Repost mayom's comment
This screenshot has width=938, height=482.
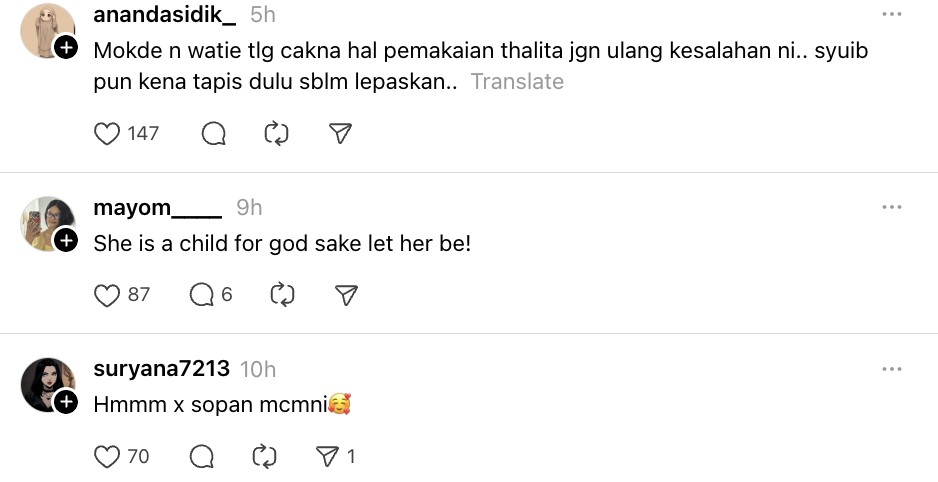pos(283,295)
